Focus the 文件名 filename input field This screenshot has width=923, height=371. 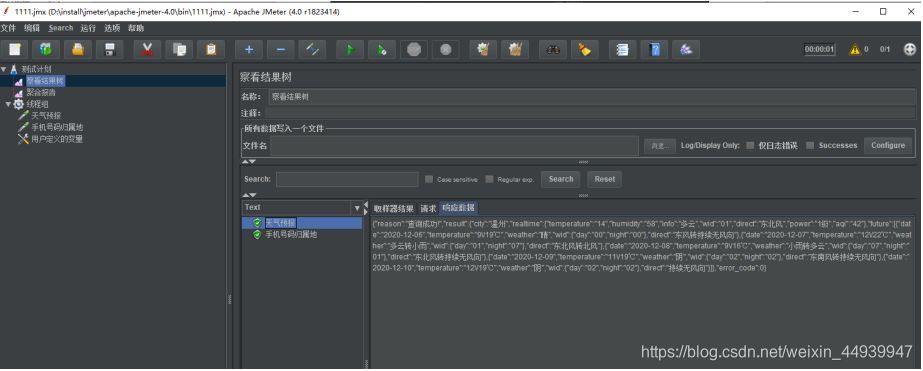pyautogui.click(x=454, y=145)
